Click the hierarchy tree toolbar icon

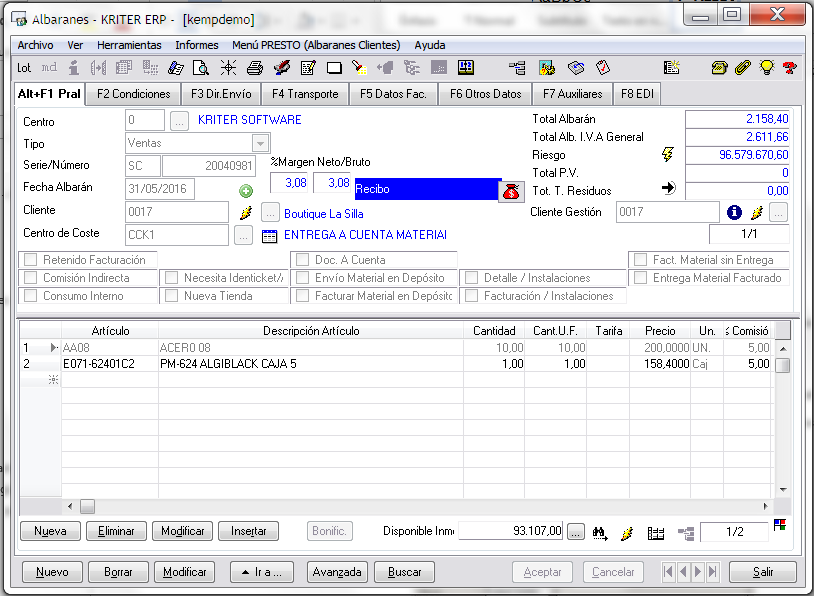(x=517, y=67)
